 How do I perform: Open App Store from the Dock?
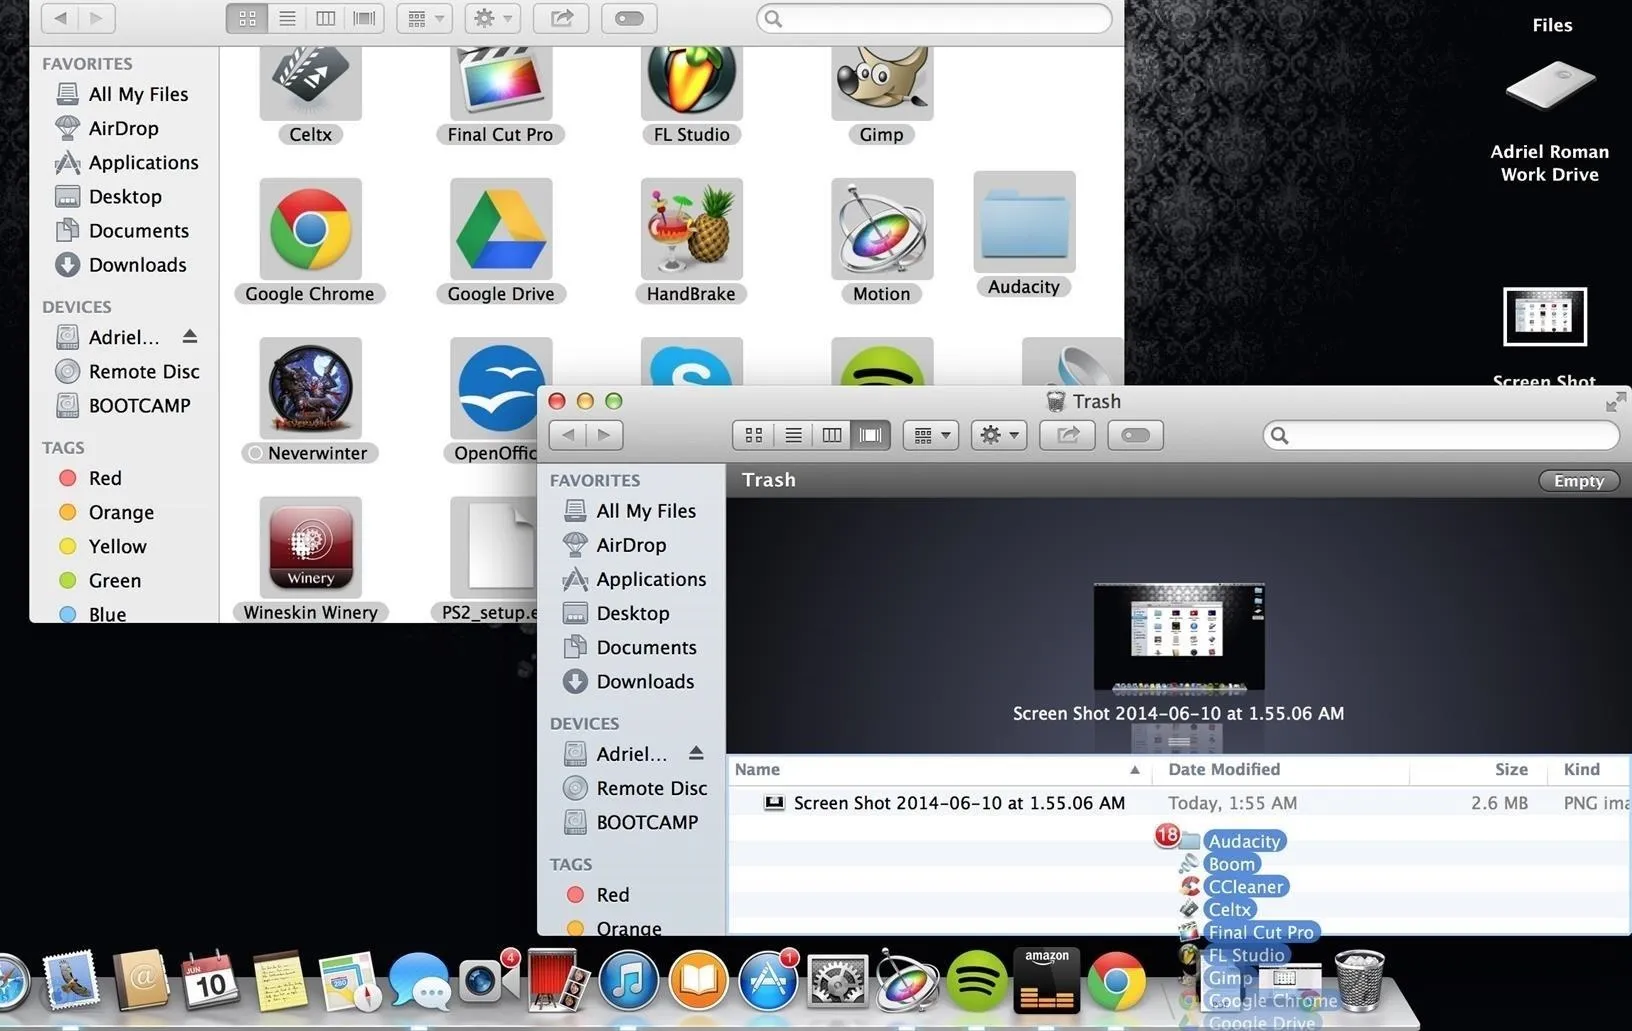point(768,981)
